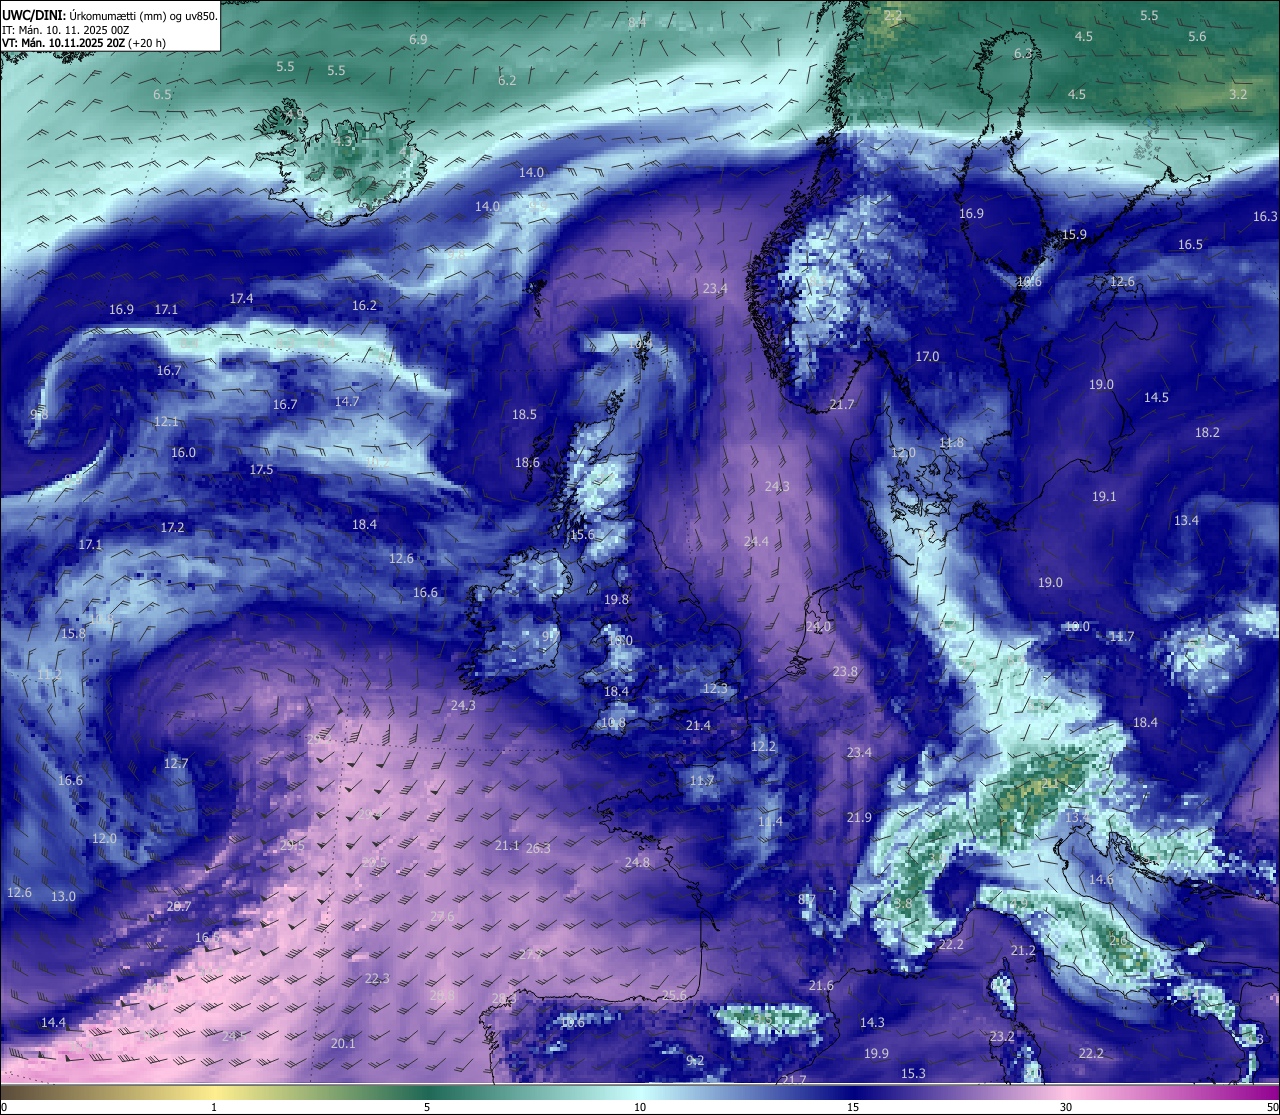Click the 14.7 value label
The image size is (1280, 1115).
point(347,401)
